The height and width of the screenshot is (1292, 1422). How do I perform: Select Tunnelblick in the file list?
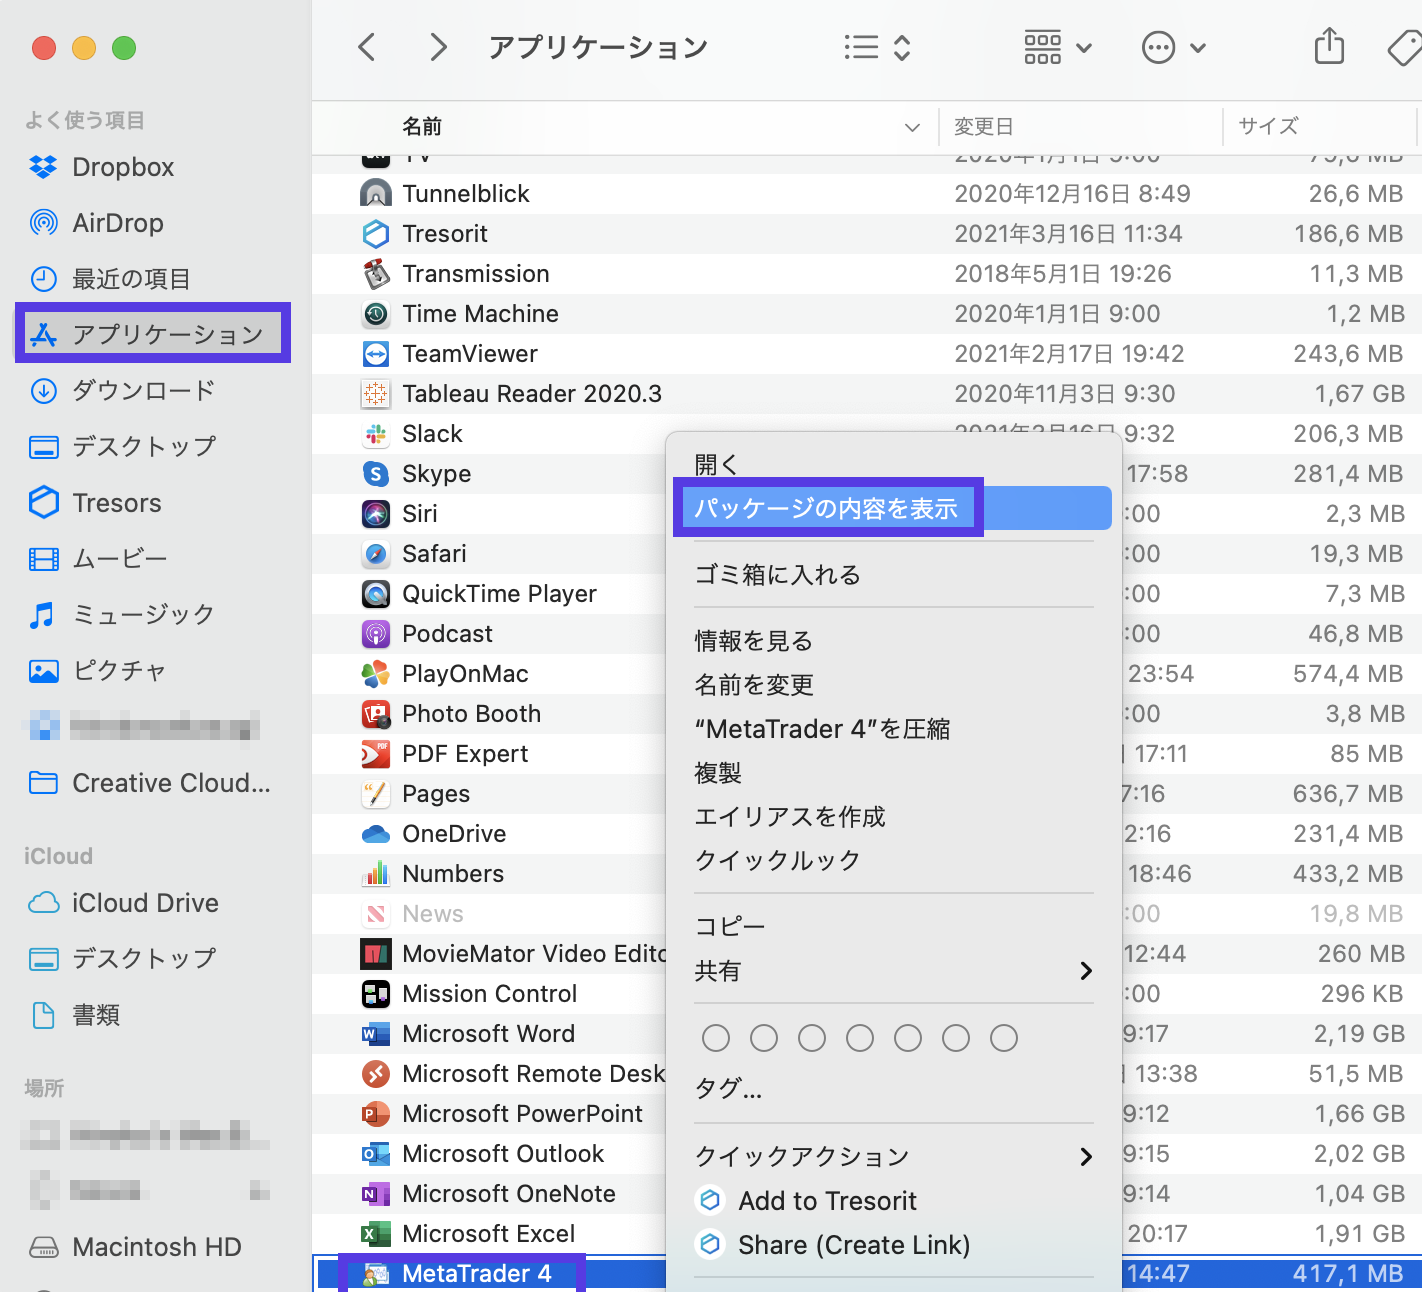pyautogui.click(x=466, y=193)
